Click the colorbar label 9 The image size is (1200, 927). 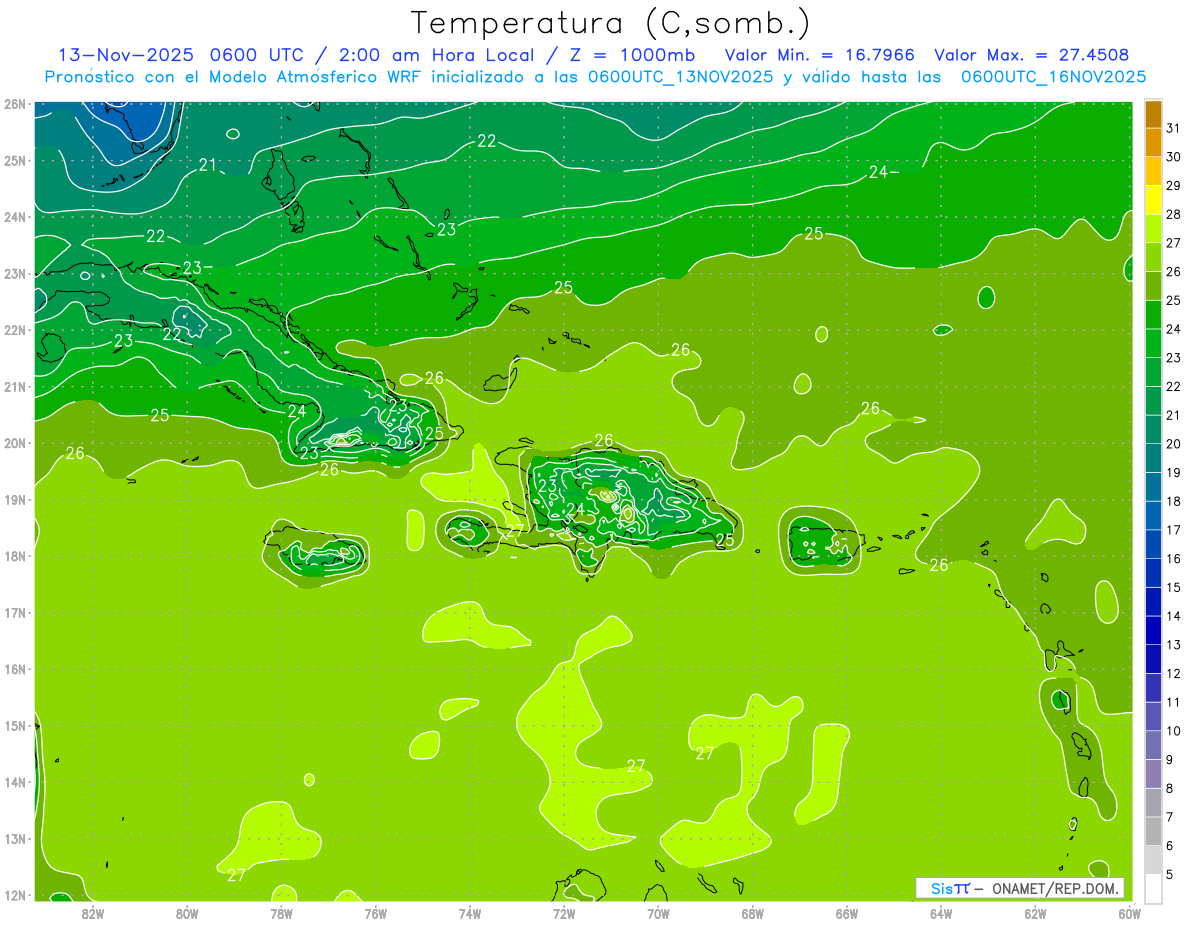pyautogui.click(x=1171, y=760)
